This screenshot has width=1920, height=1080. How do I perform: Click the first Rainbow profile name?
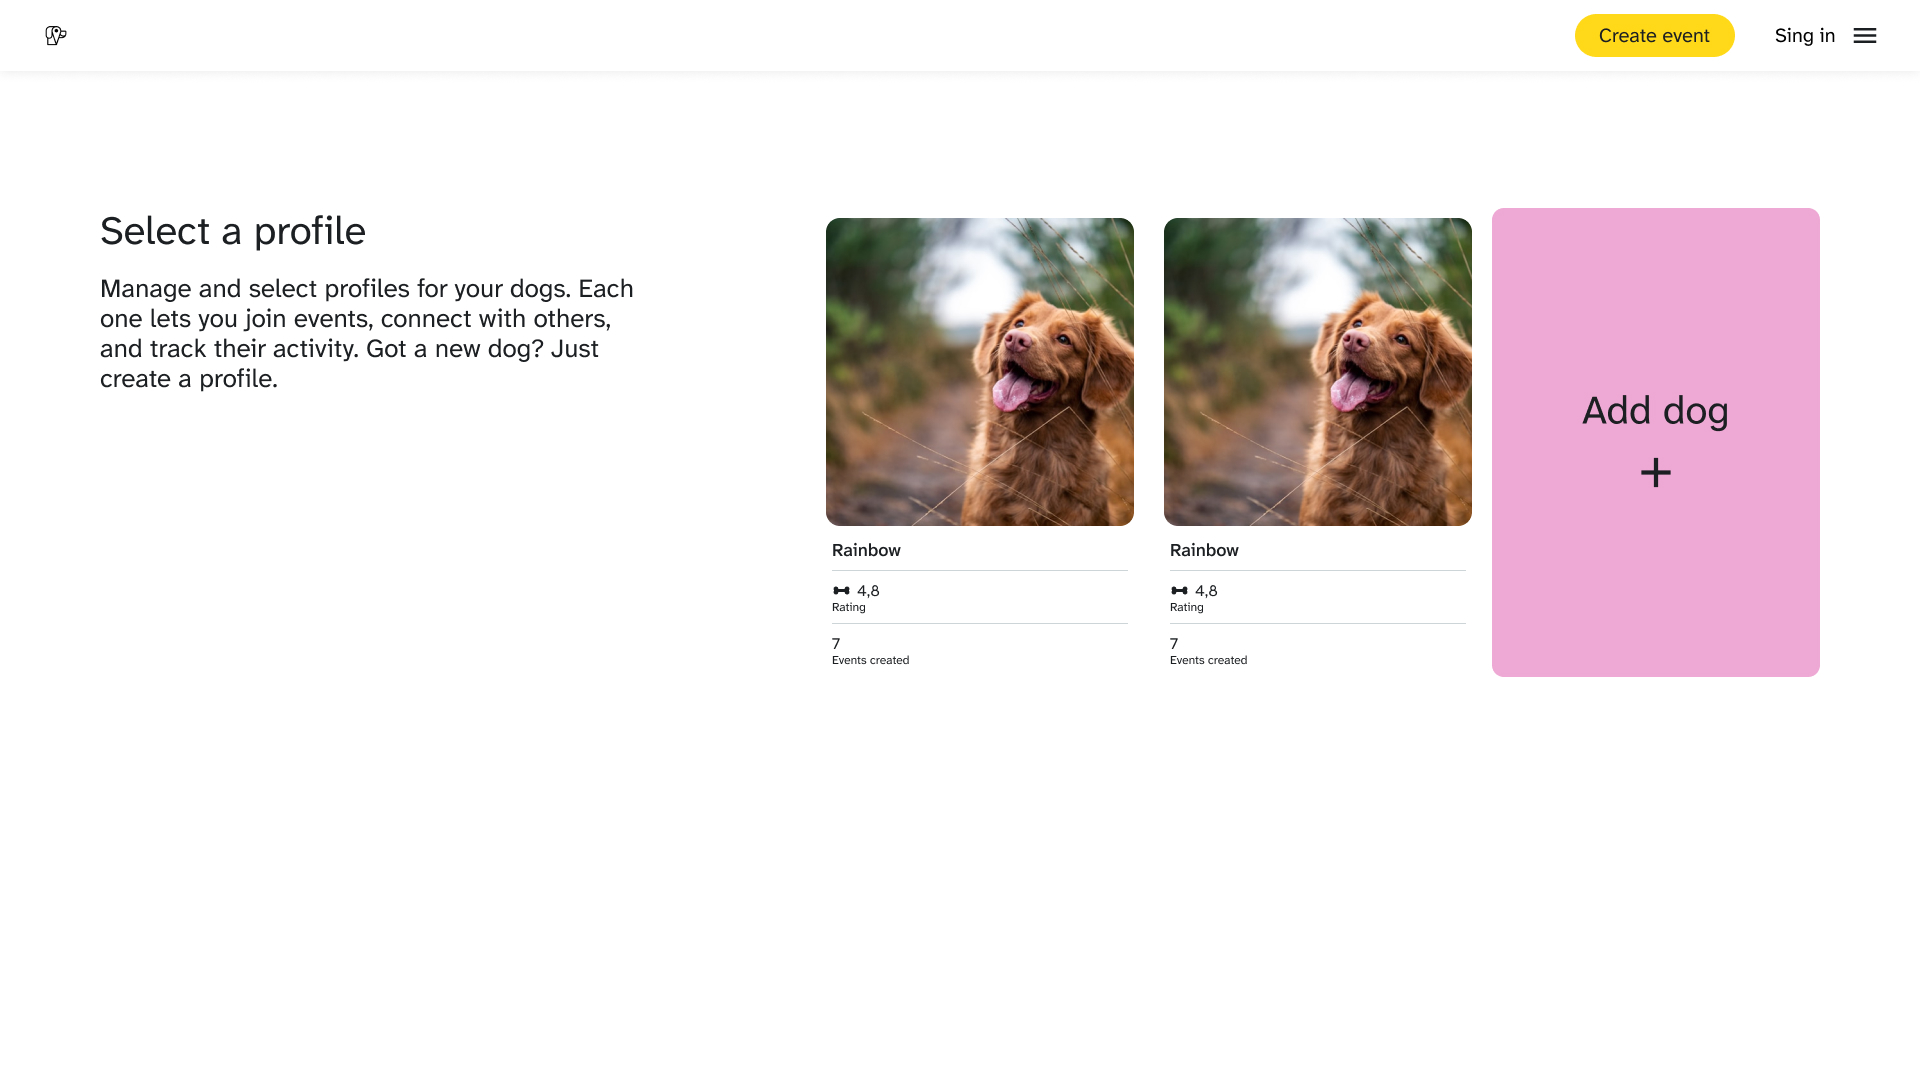point(866,550)
